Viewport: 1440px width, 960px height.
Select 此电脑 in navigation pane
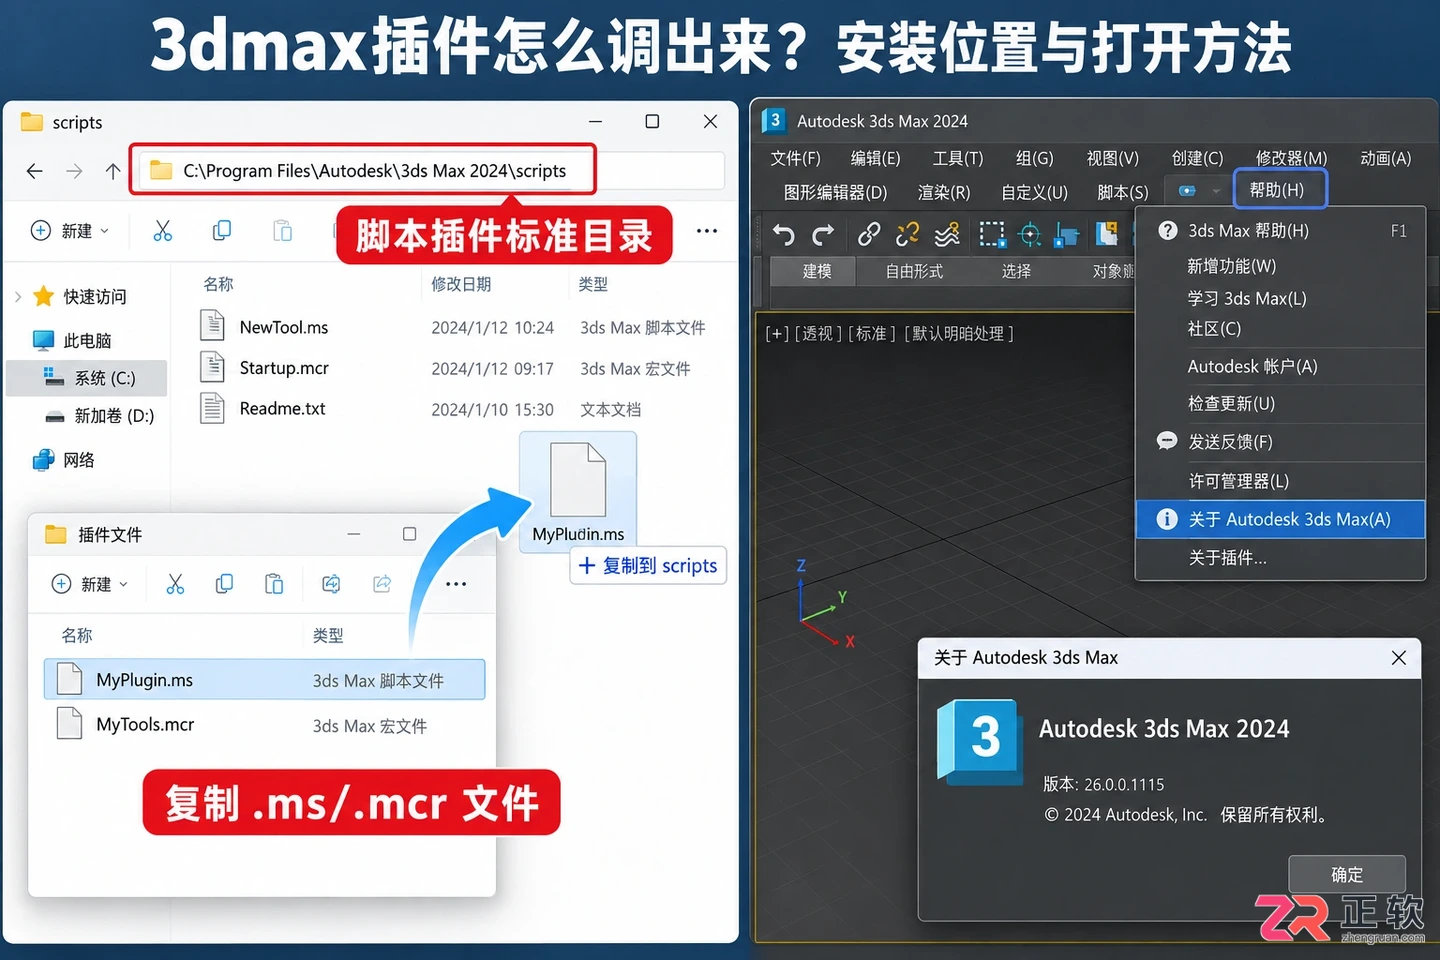pyautogui.click(x=72, y=341)
